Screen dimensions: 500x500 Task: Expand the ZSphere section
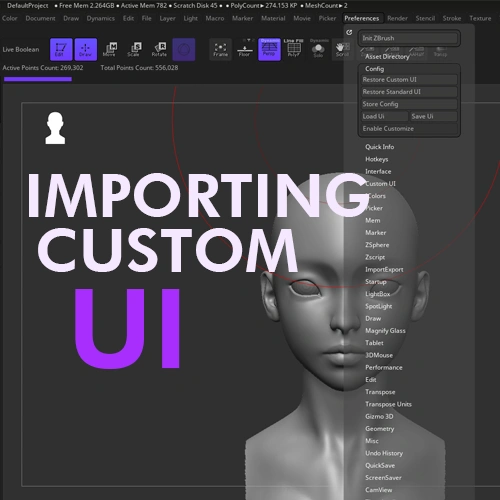377,245
